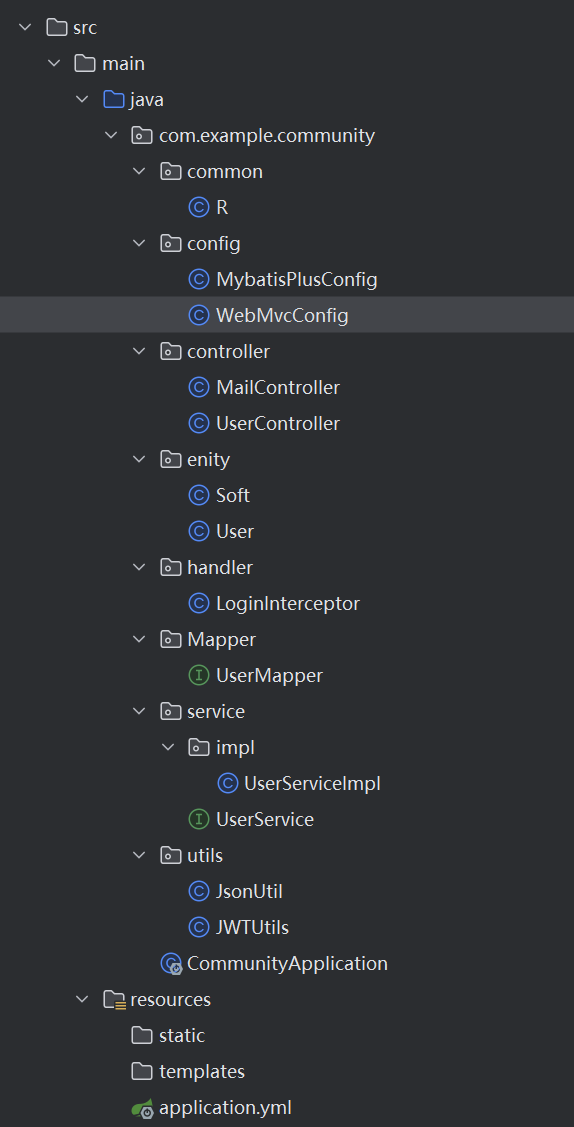The width and height of the screenshot is (574, 1127).
Task: Open the UserServiceImpl class
Action: pyautogui.click(x=313, y=783)
